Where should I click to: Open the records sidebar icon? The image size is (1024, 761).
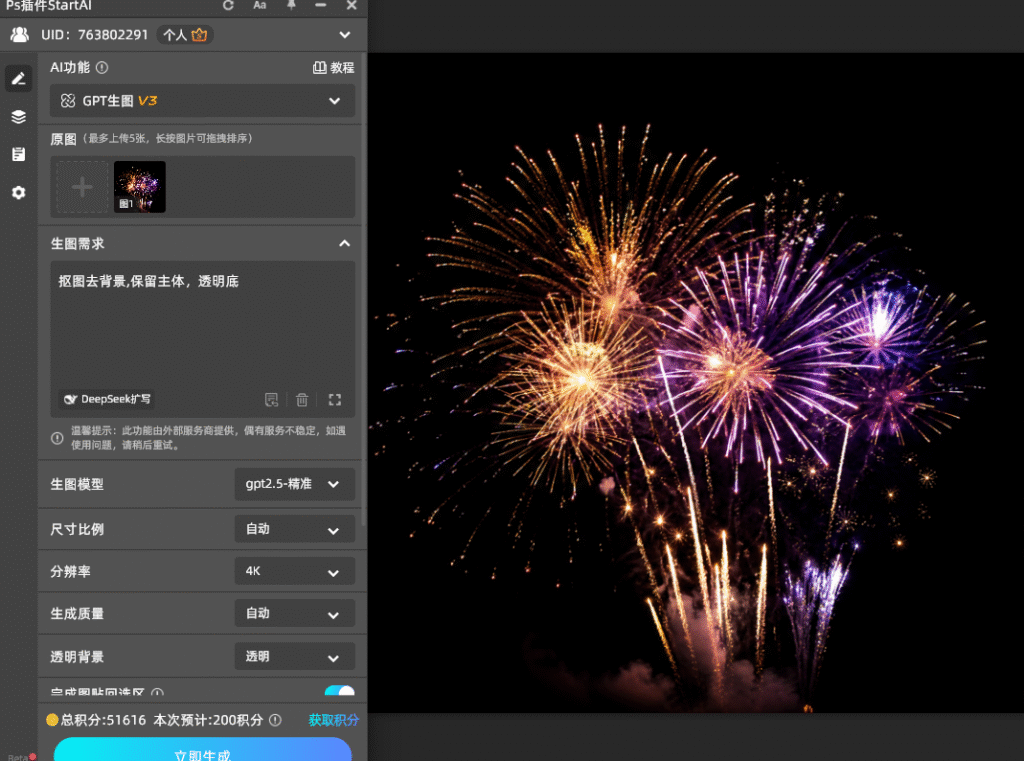[18, 154]
